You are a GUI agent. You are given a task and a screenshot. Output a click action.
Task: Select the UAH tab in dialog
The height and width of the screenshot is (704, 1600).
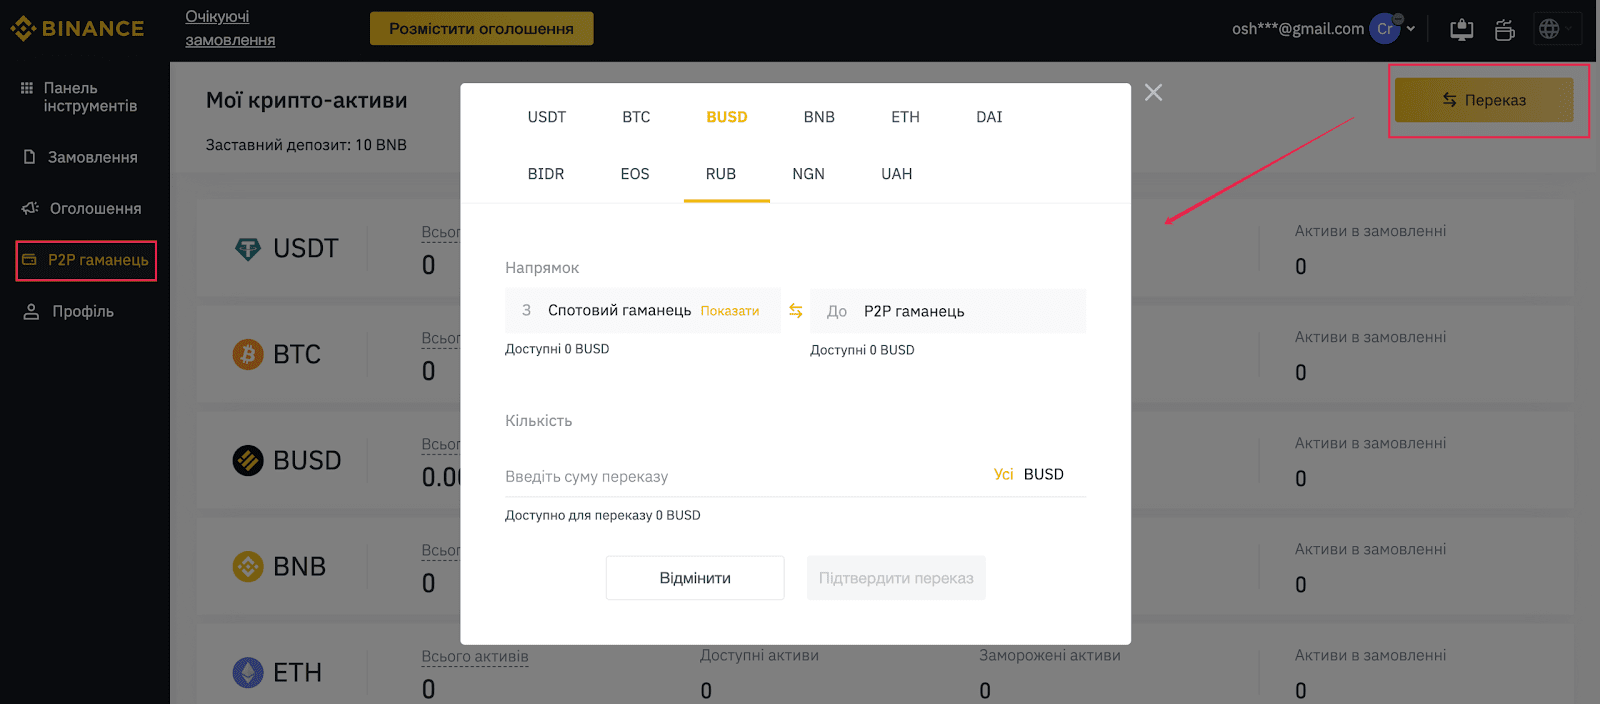[897, 174]
